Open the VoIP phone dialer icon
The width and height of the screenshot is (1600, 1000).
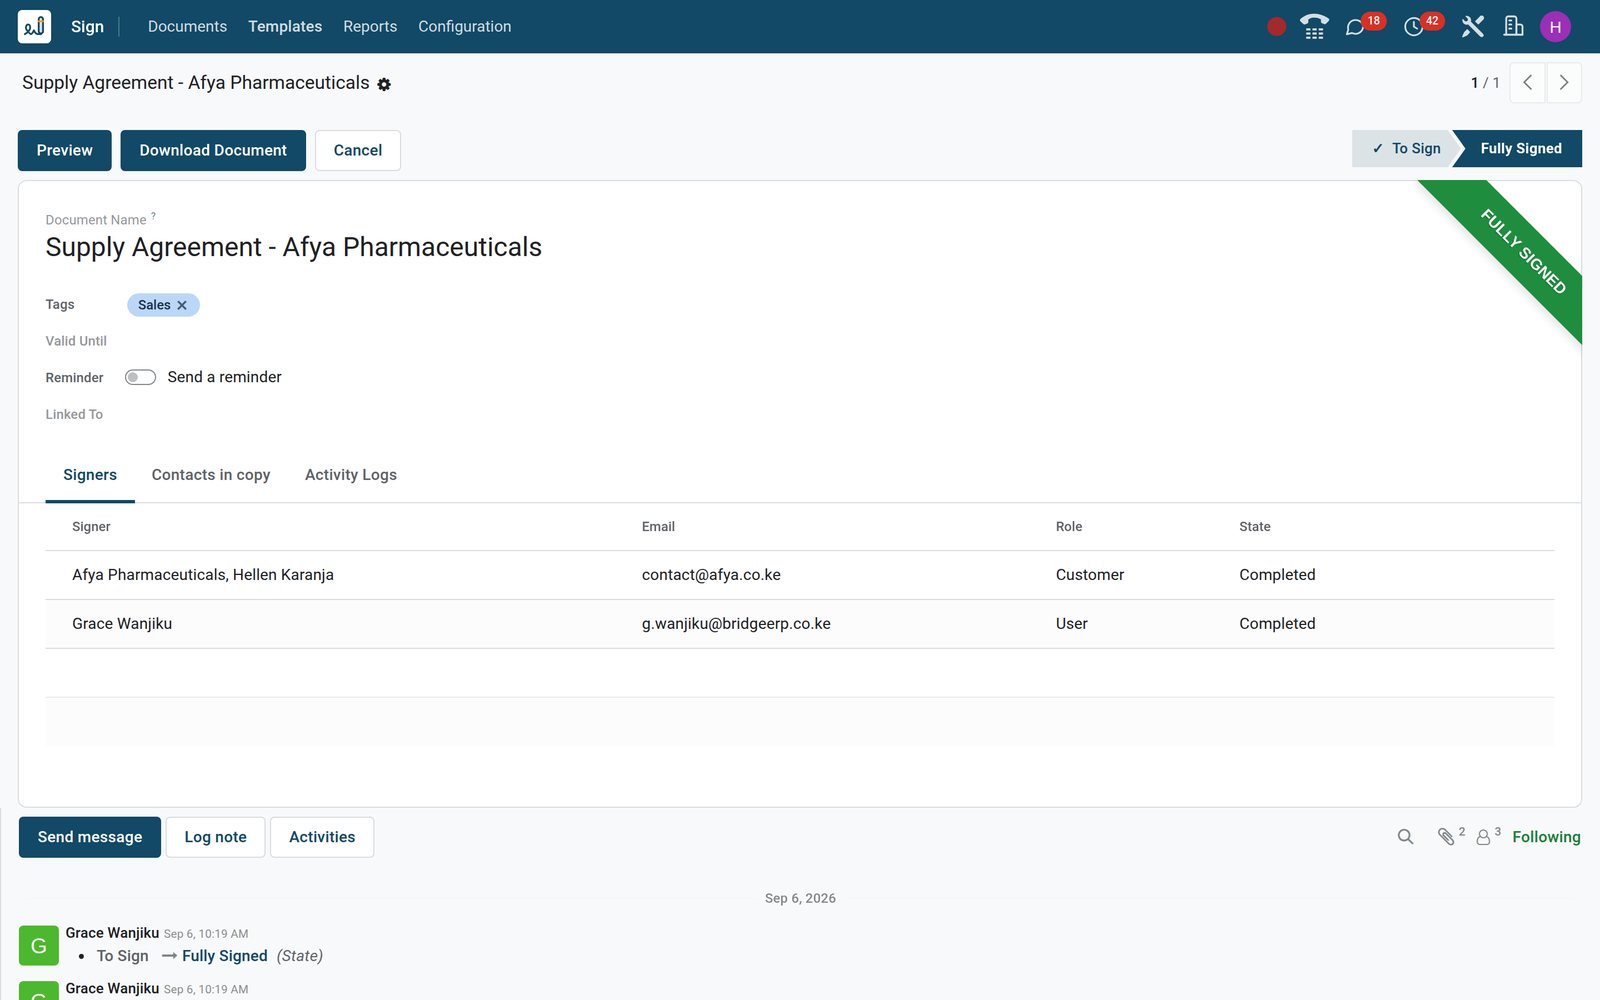coord(1314,27)
